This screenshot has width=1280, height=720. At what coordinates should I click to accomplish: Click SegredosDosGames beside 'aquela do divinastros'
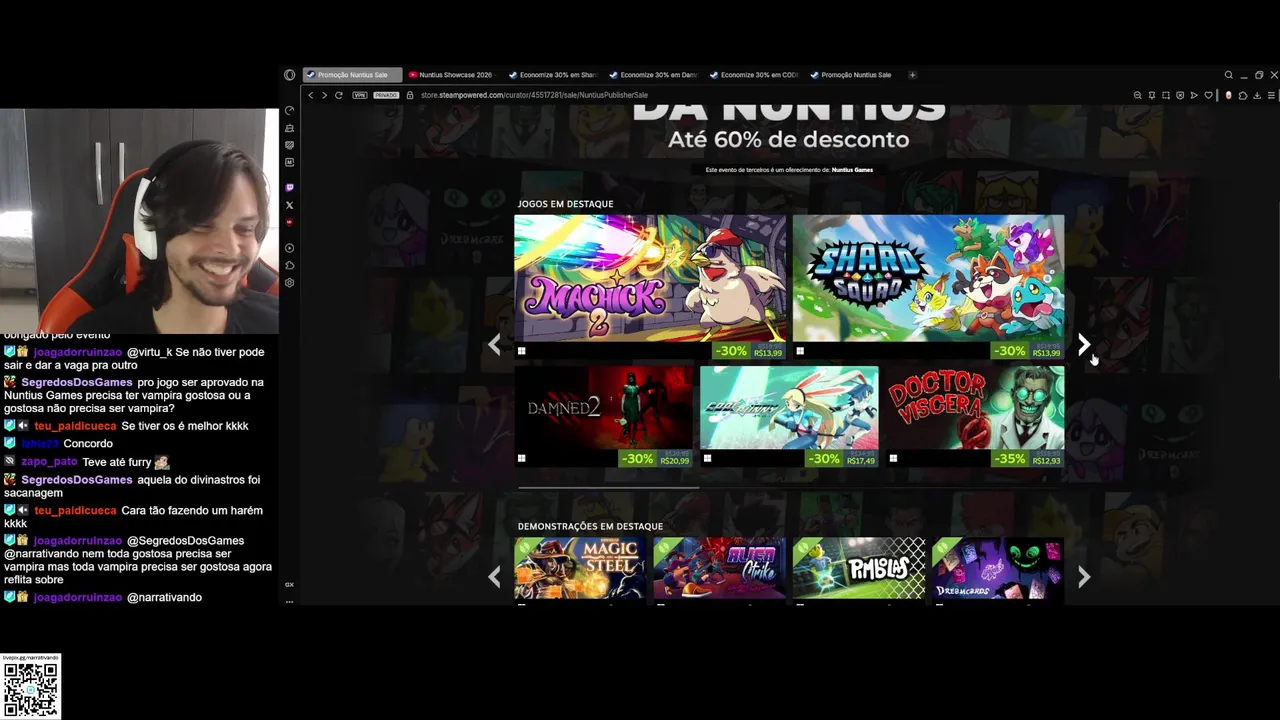(x=77, y=480)
